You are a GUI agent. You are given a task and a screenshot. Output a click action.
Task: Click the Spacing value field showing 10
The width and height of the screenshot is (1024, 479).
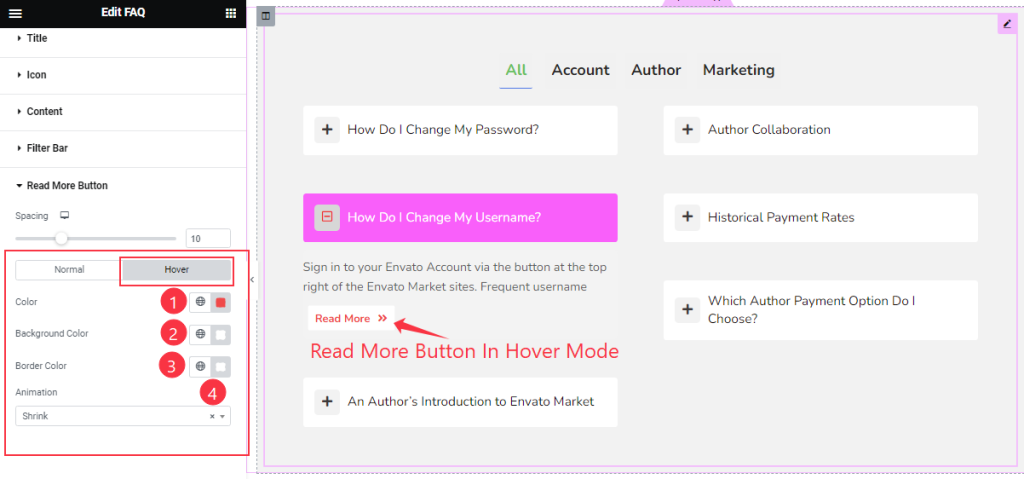[x=208, y=239]
